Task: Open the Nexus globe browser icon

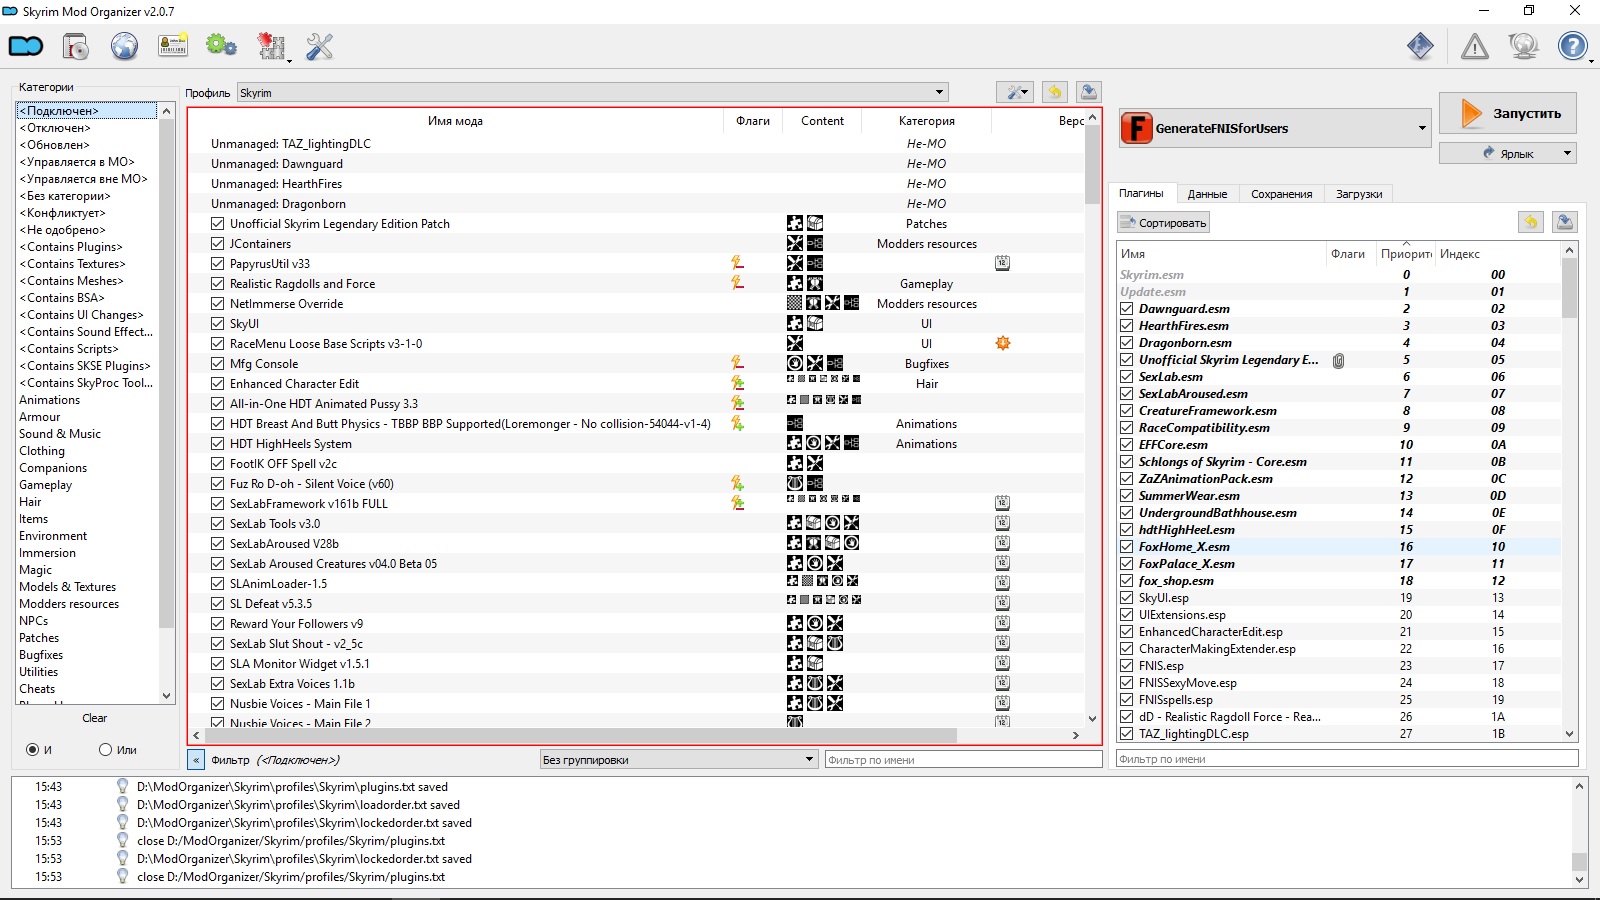Action: [124, 46]
